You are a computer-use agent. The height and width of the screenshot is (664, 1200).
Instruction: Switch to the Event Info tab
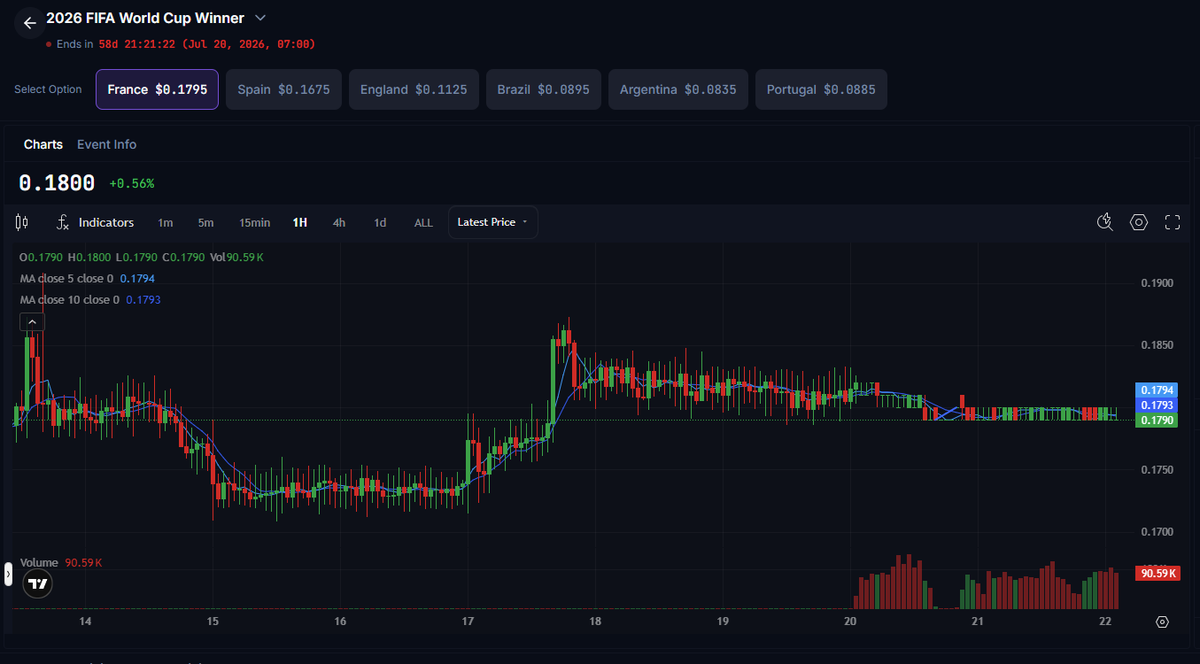tap(107, 144)
